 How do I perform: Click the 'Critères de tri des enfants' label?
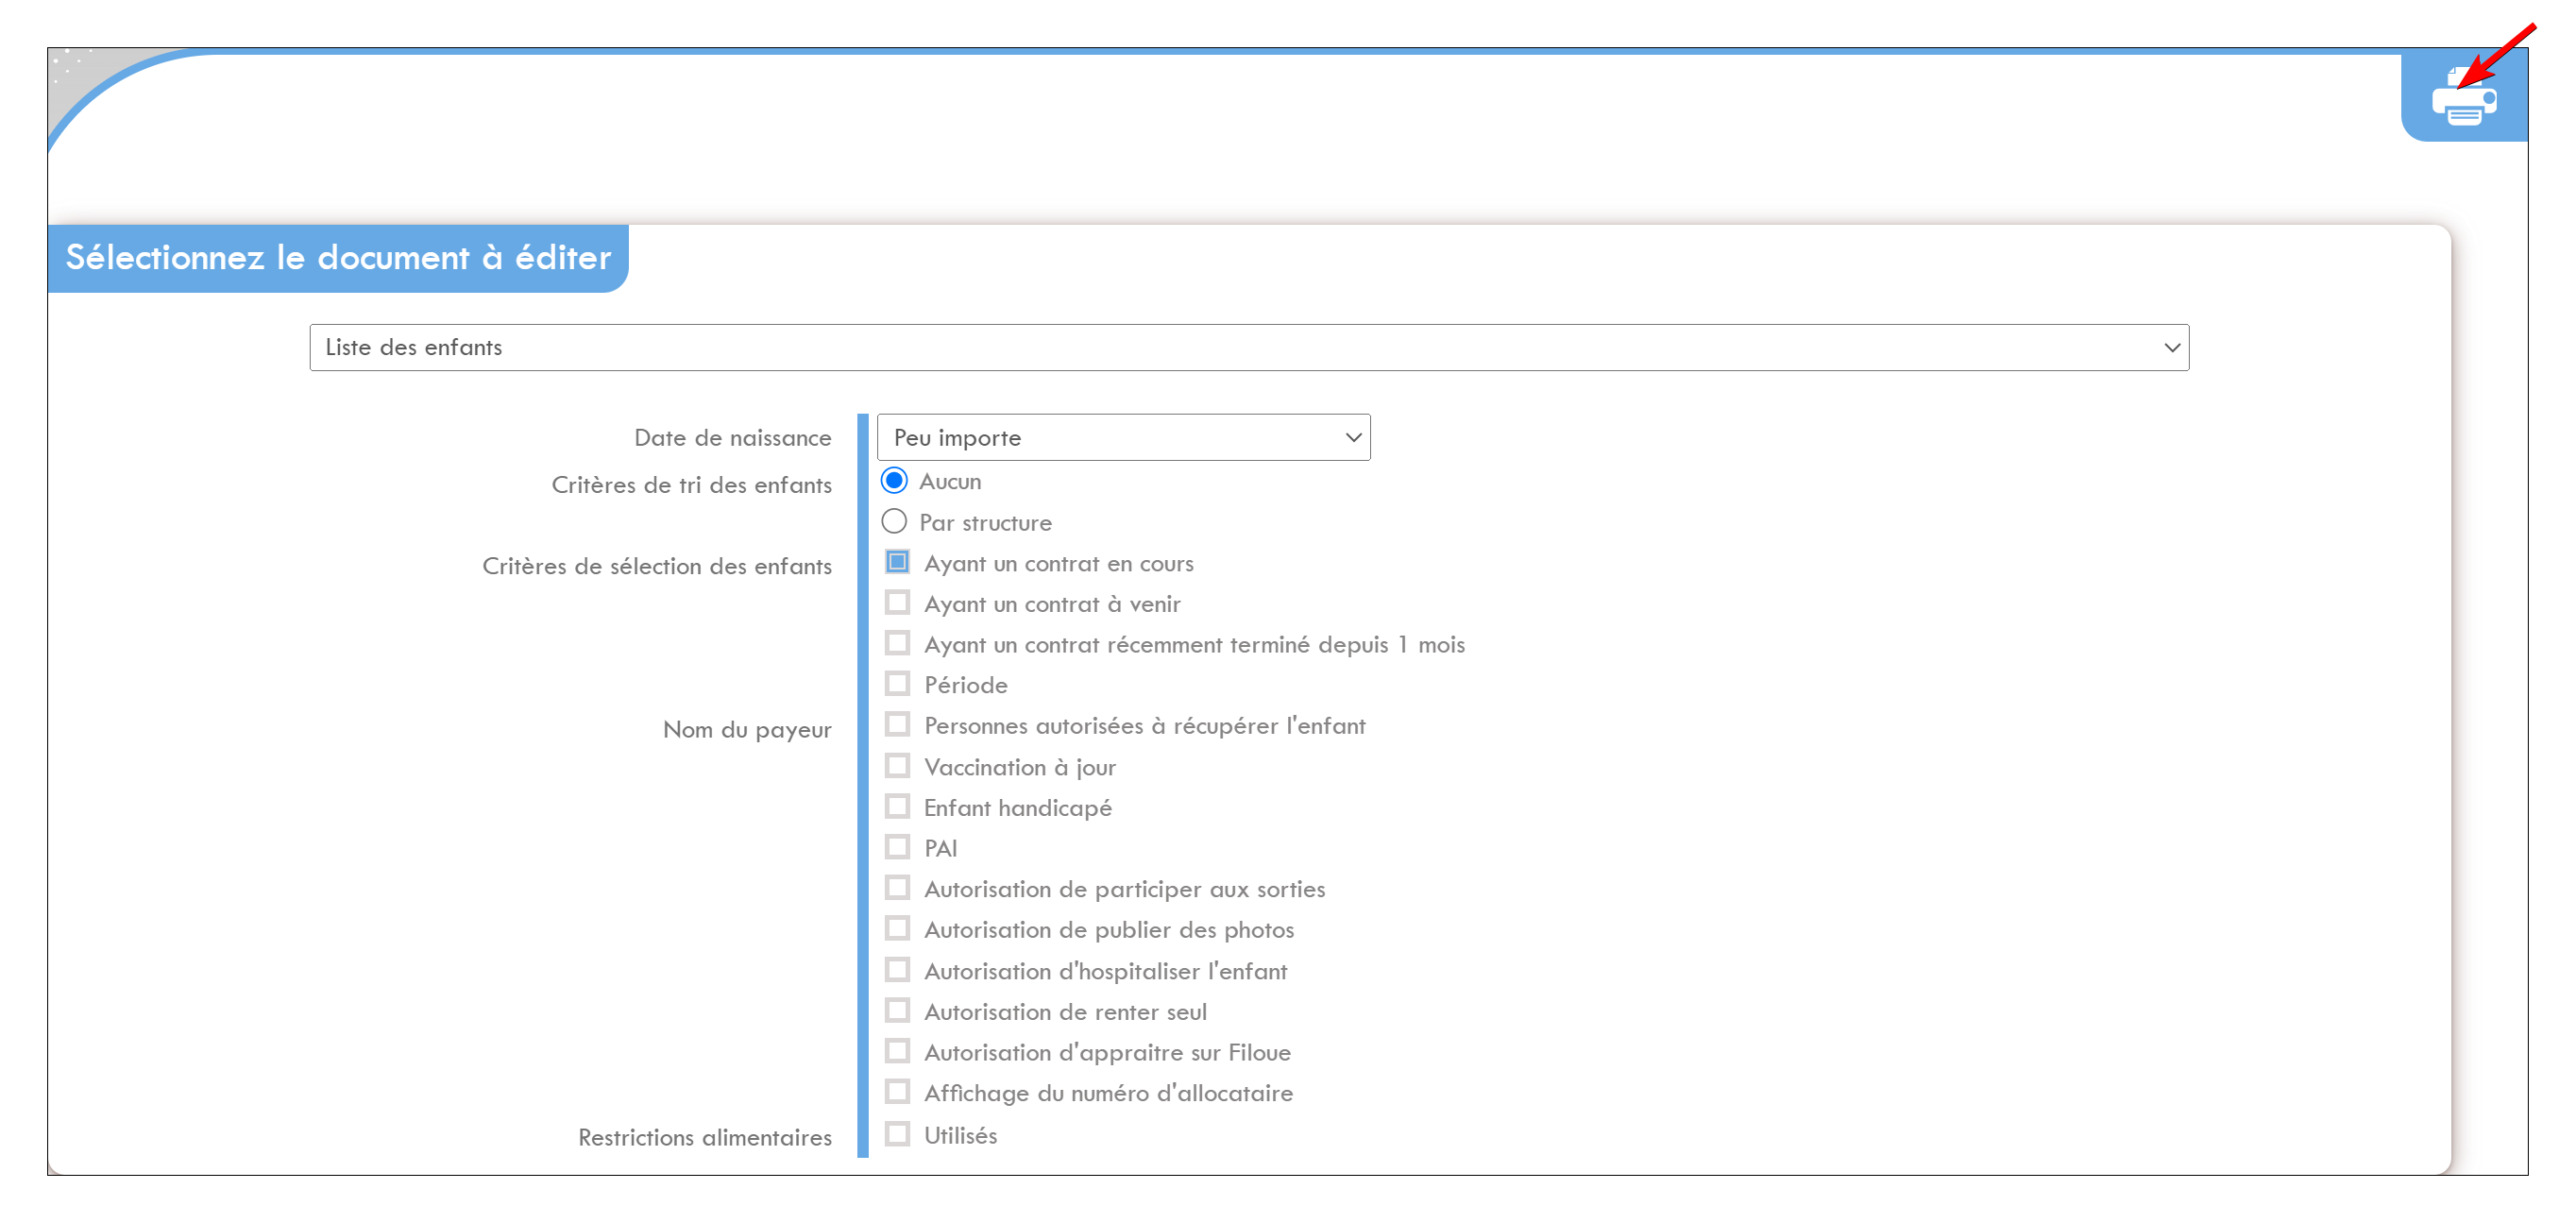(x=691, y=485)
